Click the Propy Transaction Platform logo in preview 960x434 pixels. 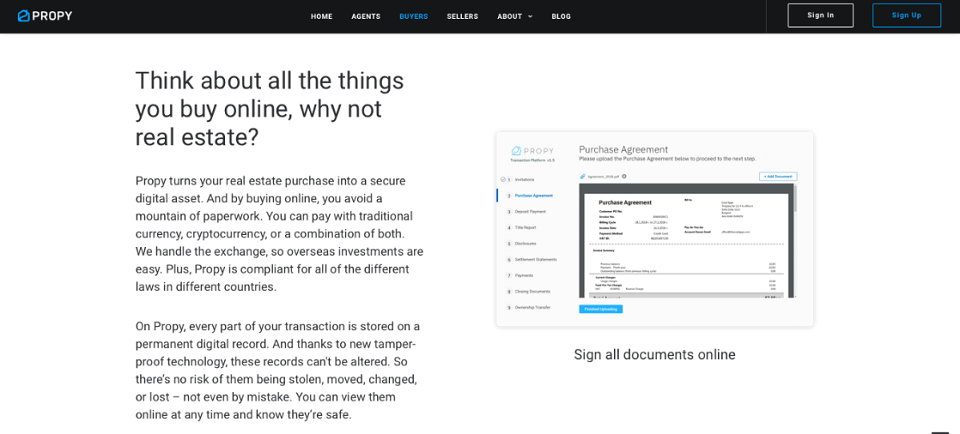click(532, 153)
